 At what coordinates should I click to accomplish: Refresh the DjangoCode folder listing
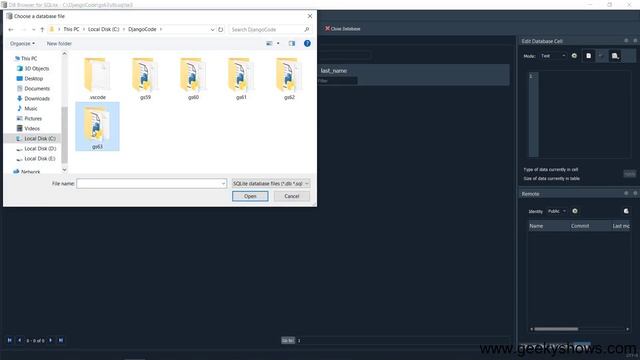coord(220,29)
